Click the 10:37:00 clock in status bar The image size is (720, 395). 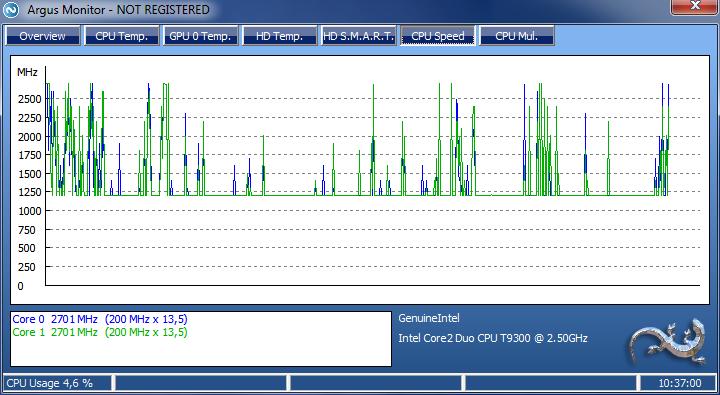[x=680, y=383]
